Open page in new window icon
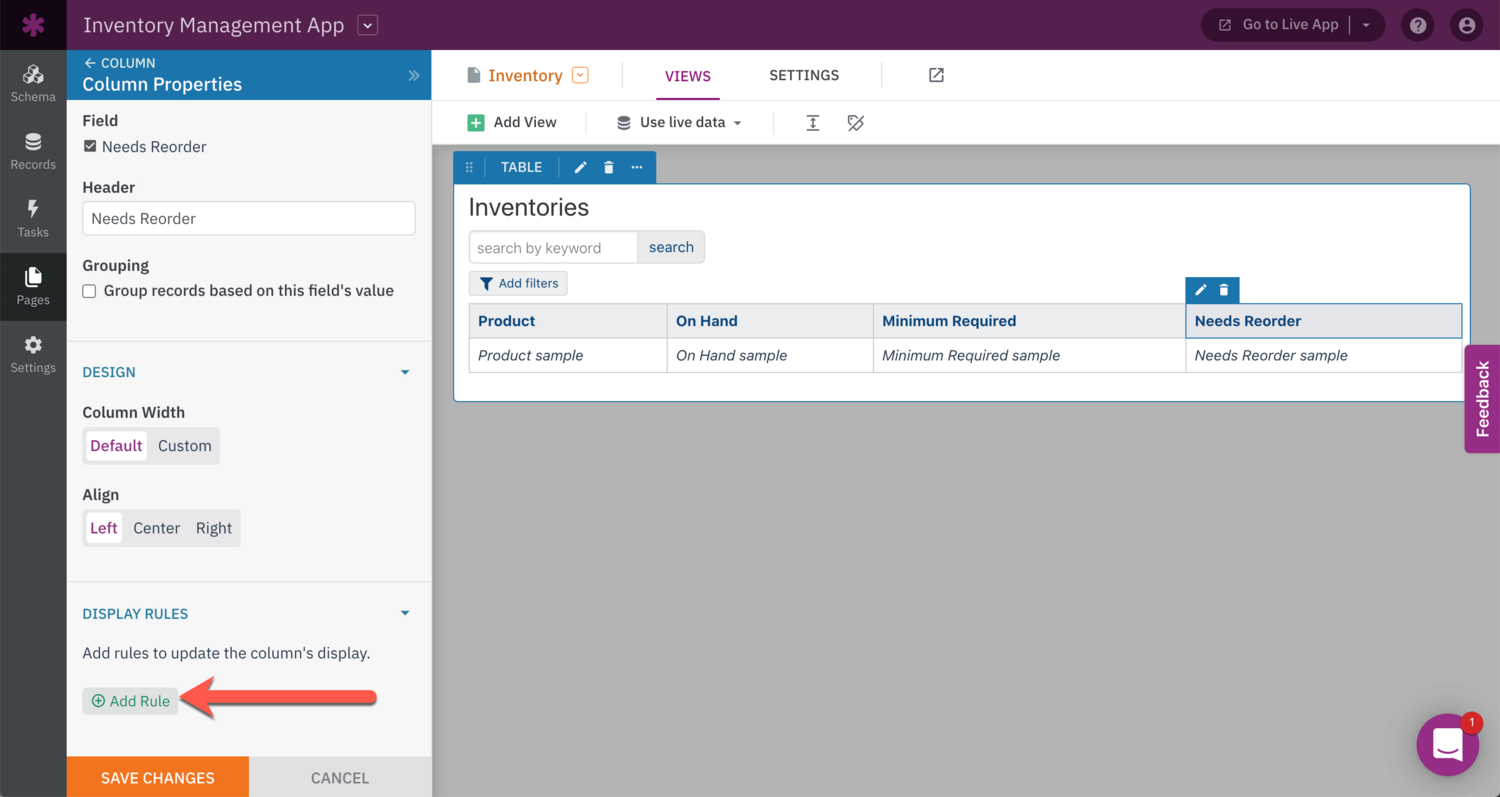 tap(936, 75)
